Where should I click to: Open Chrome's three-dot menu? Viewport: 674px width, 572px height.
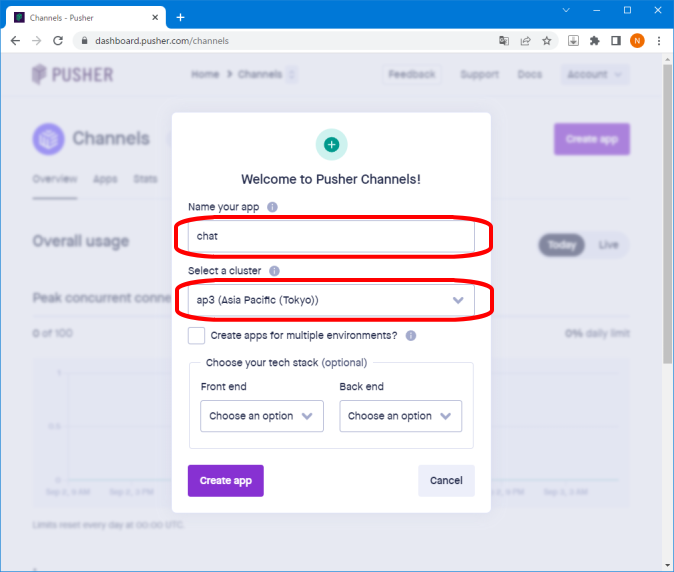tap(659, 41)
